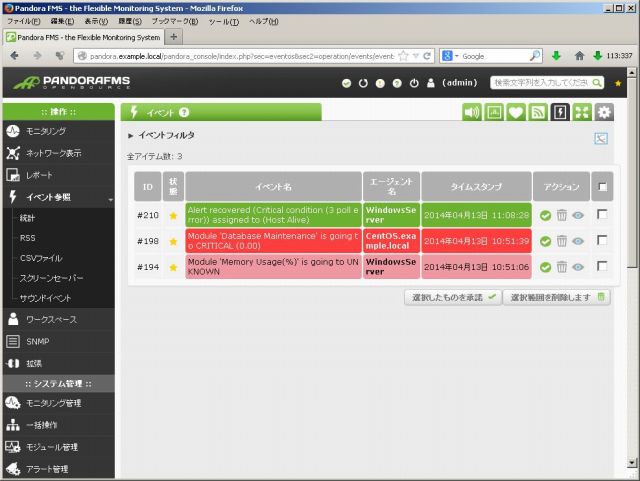Expand the レポート sidebar section
This screenshot has width=640, height=481.
pos(59,175)
